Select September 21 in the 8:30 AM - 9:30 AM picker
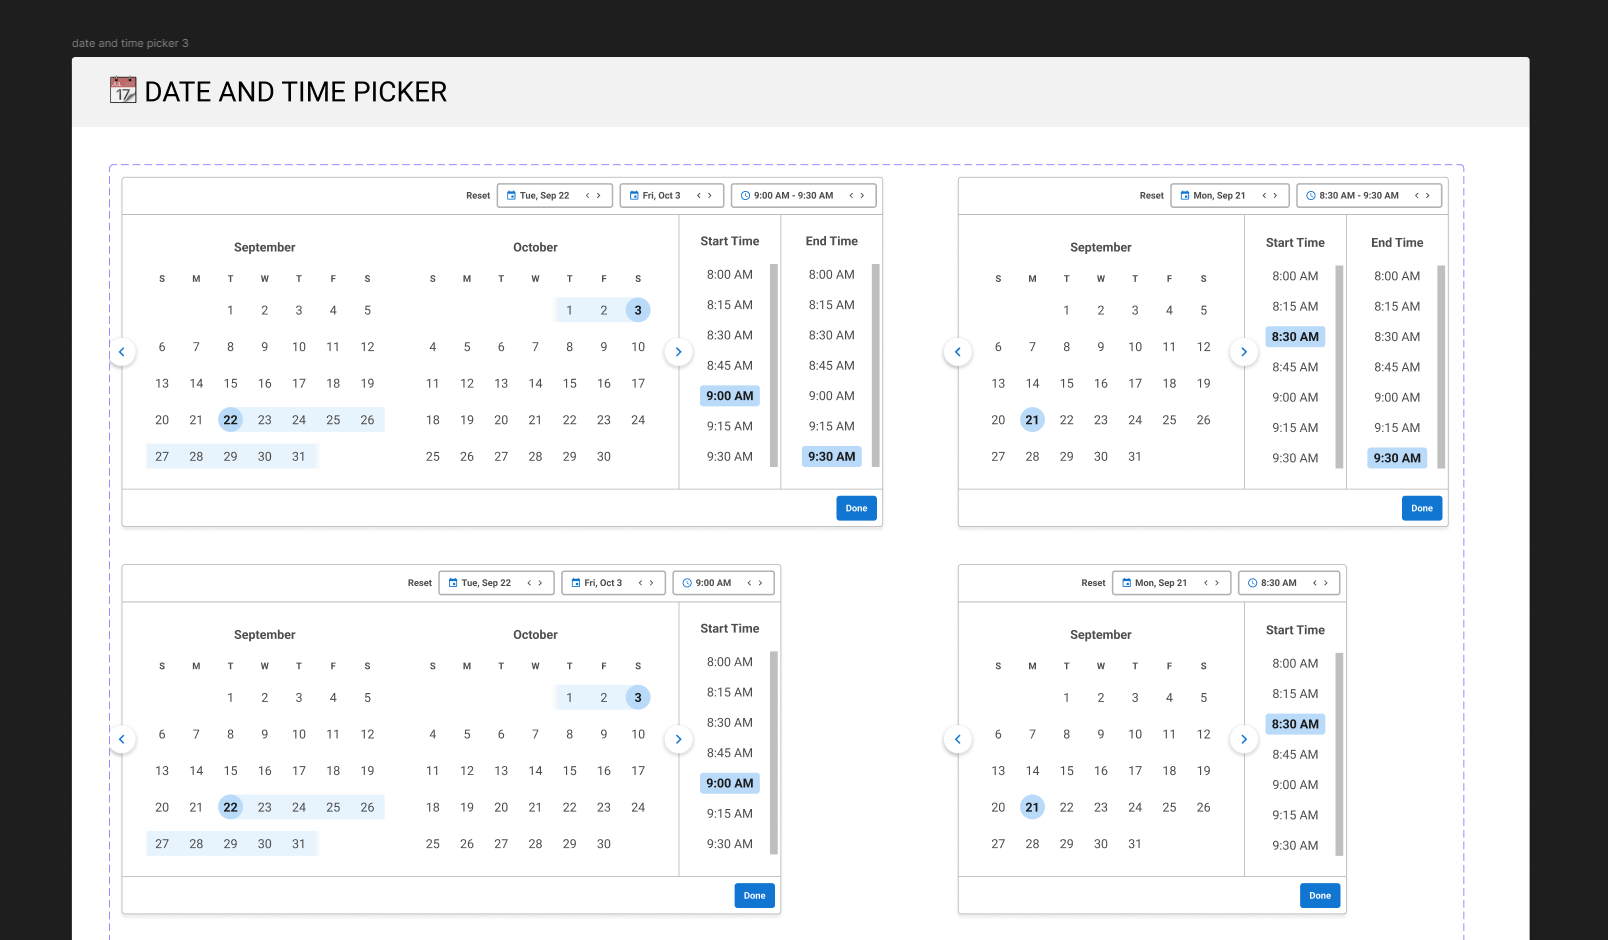This screenshot has width=1608, height=940. click(x=1032, y=420)
